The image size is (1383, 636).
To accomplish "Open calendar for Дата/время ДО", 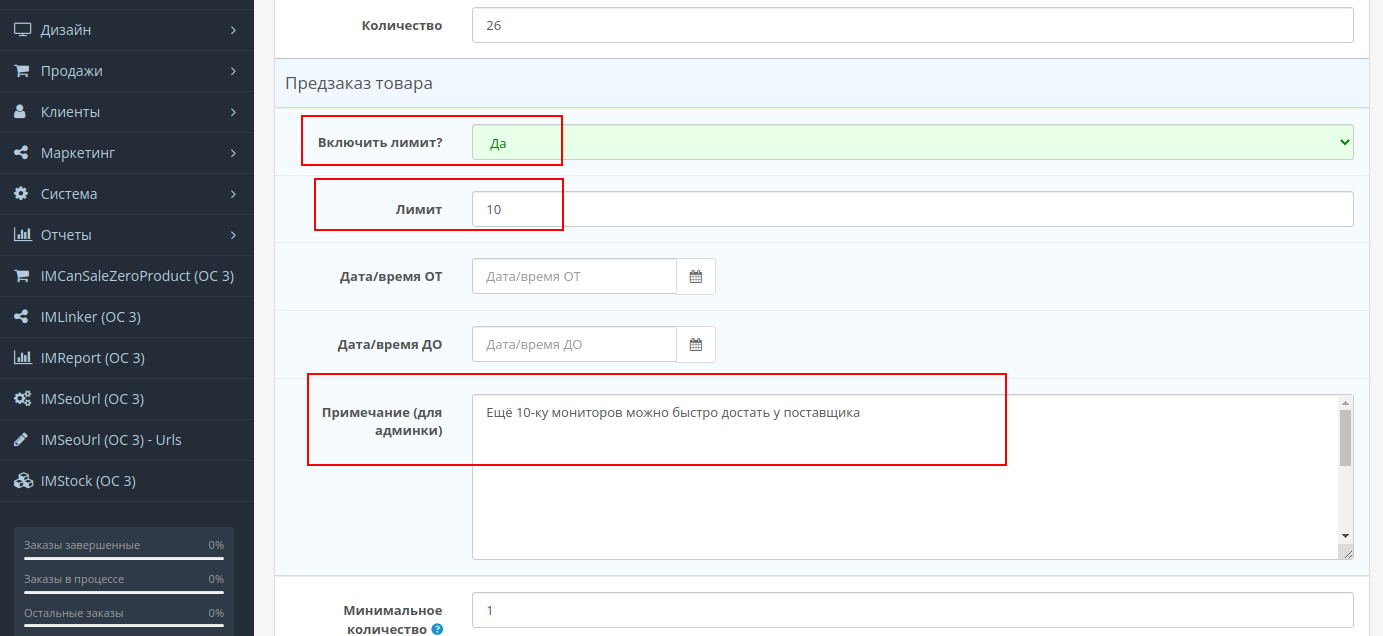I will pos(696,344).
